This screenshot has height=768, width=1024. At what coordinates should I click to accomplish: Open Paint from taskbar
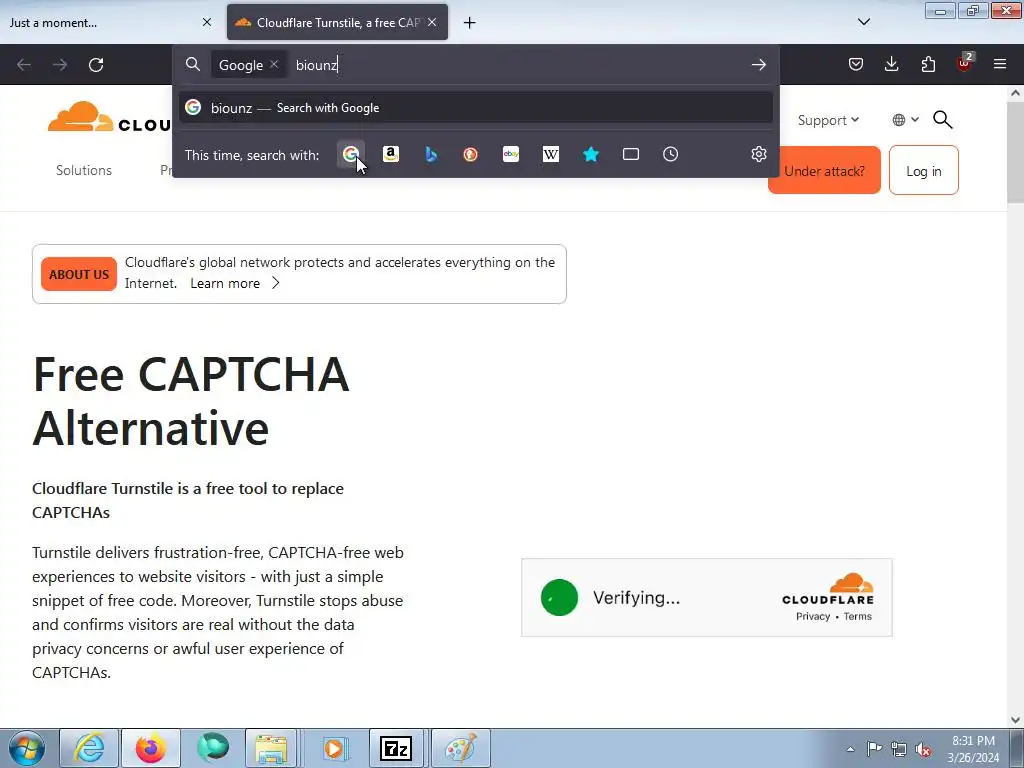460,748
